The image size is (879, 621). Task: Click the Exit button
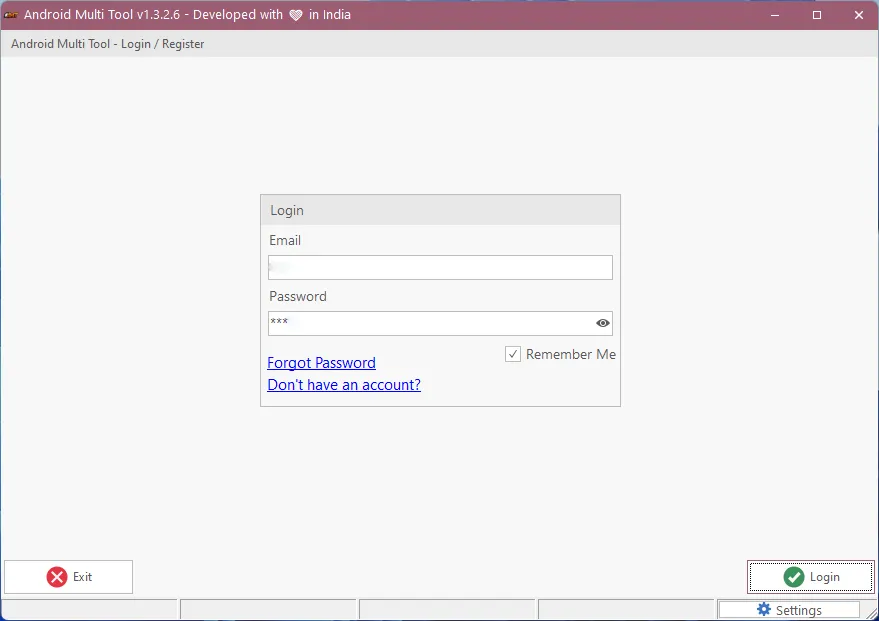tap(68, 577)
